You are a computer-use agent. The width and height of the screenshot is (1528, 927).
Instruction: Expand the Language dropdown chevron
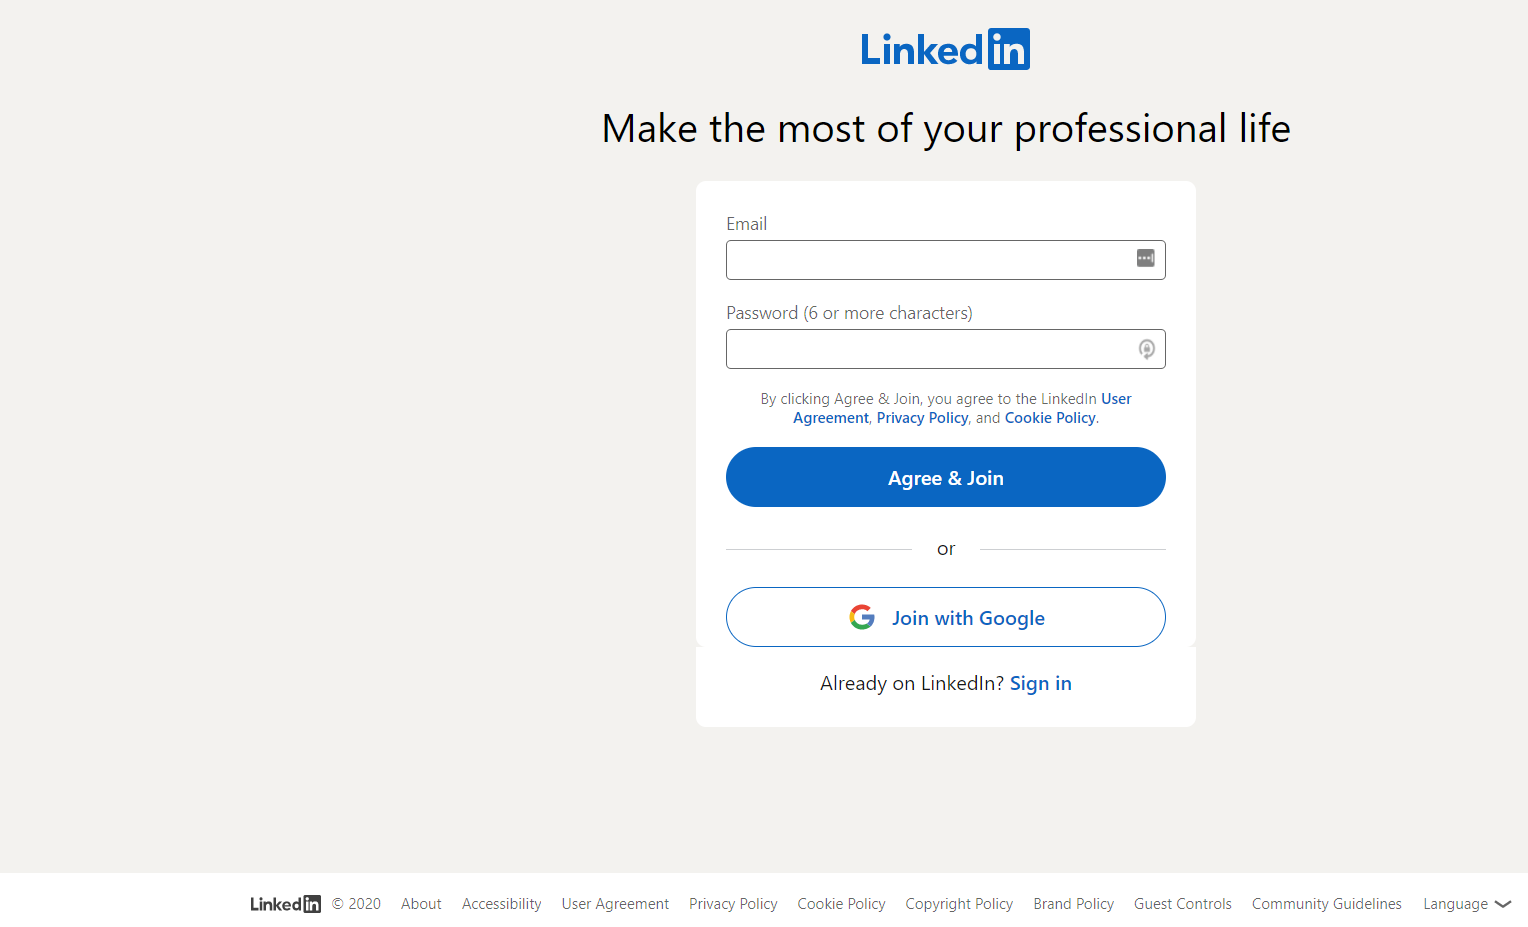(1502, 904)
